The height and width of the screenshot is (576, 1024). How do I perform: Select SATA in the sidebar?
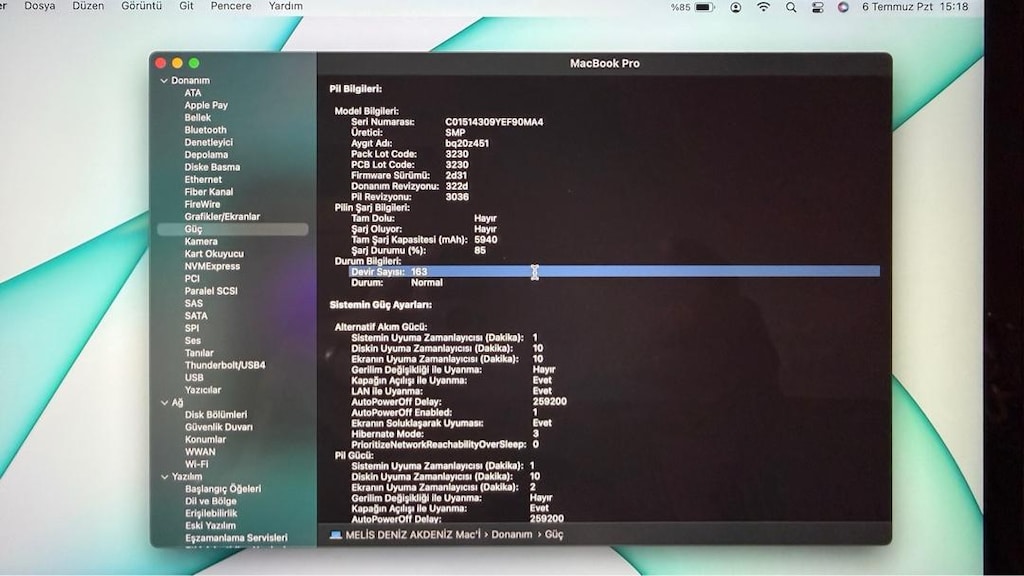[195, 316]
